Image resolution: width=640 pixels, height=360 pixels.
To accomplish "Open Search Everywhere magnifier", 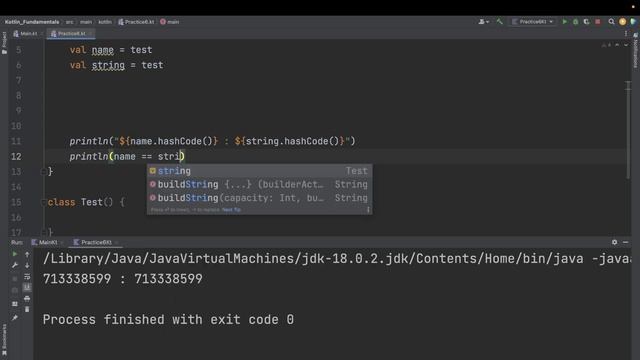I will 611,22.
